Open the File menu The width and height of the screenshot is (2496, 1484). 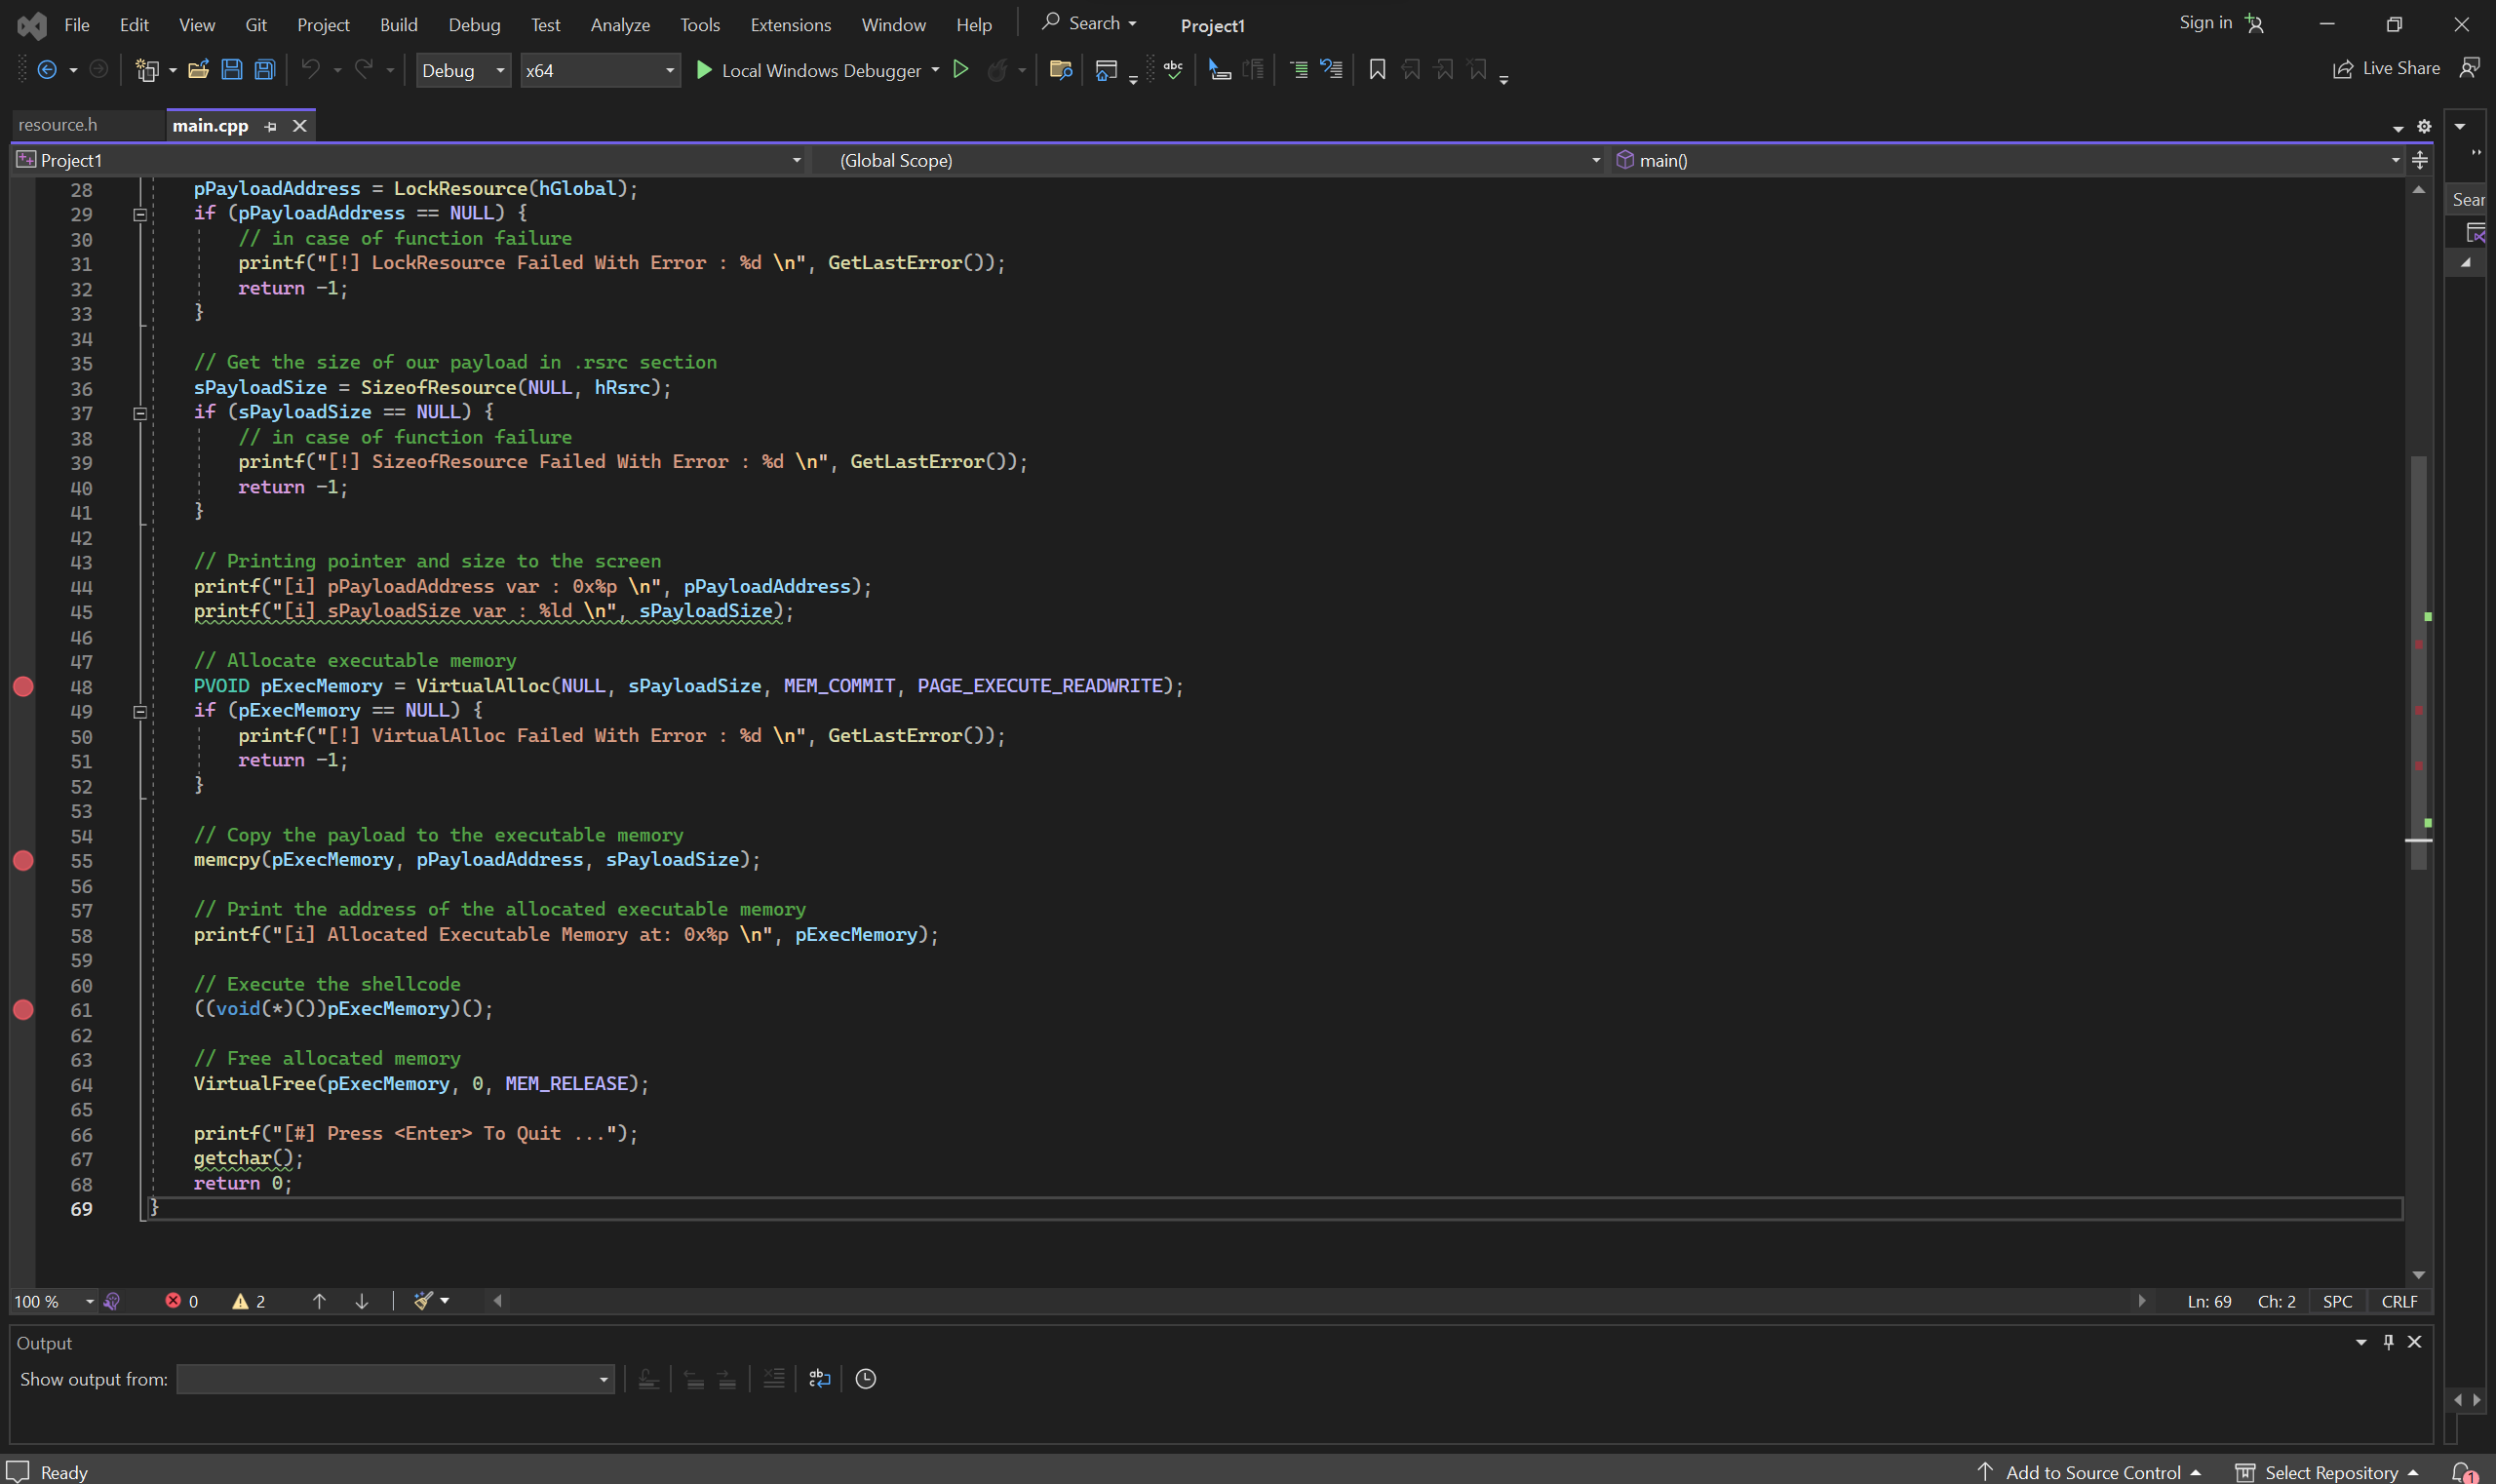(x=77, y=24)
